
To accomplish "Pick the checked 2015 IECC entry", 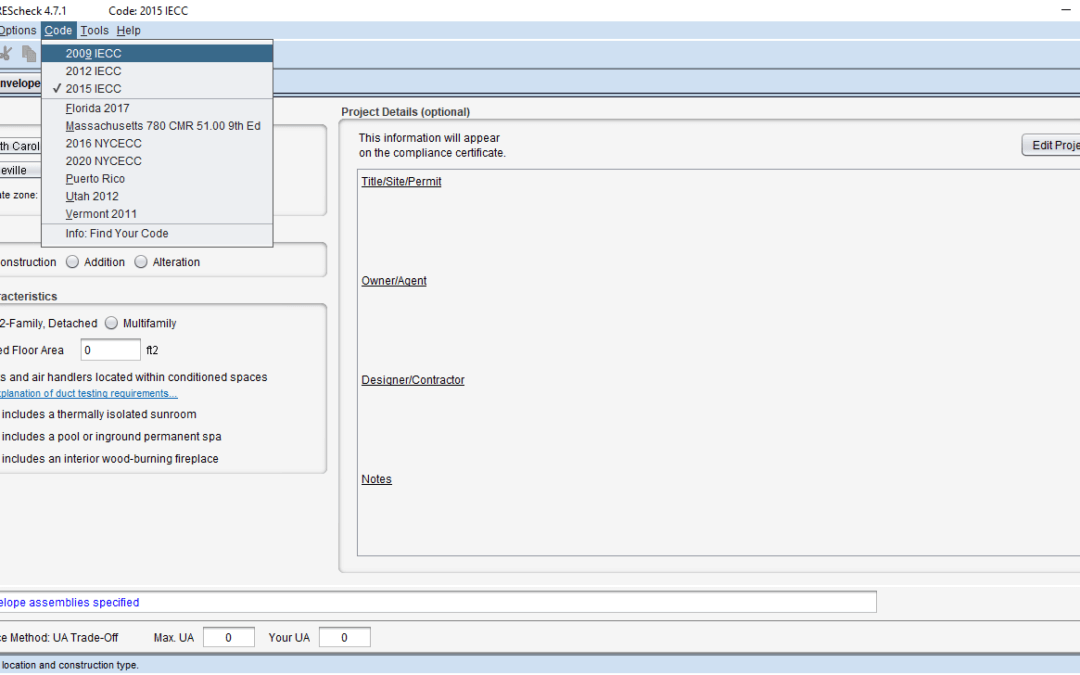I will 94,89.
